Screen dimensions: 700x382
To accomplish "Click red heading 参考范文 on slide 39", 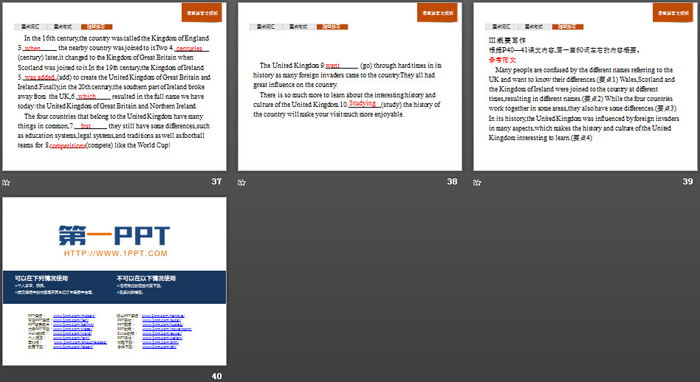I will coord(502,60).
